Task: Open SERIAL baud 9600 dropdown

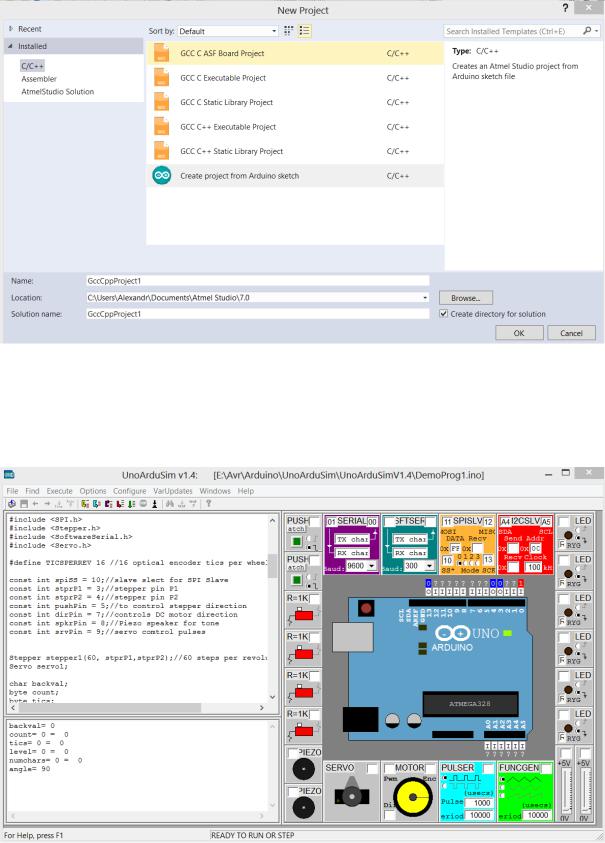Action: tap(372, 566)
